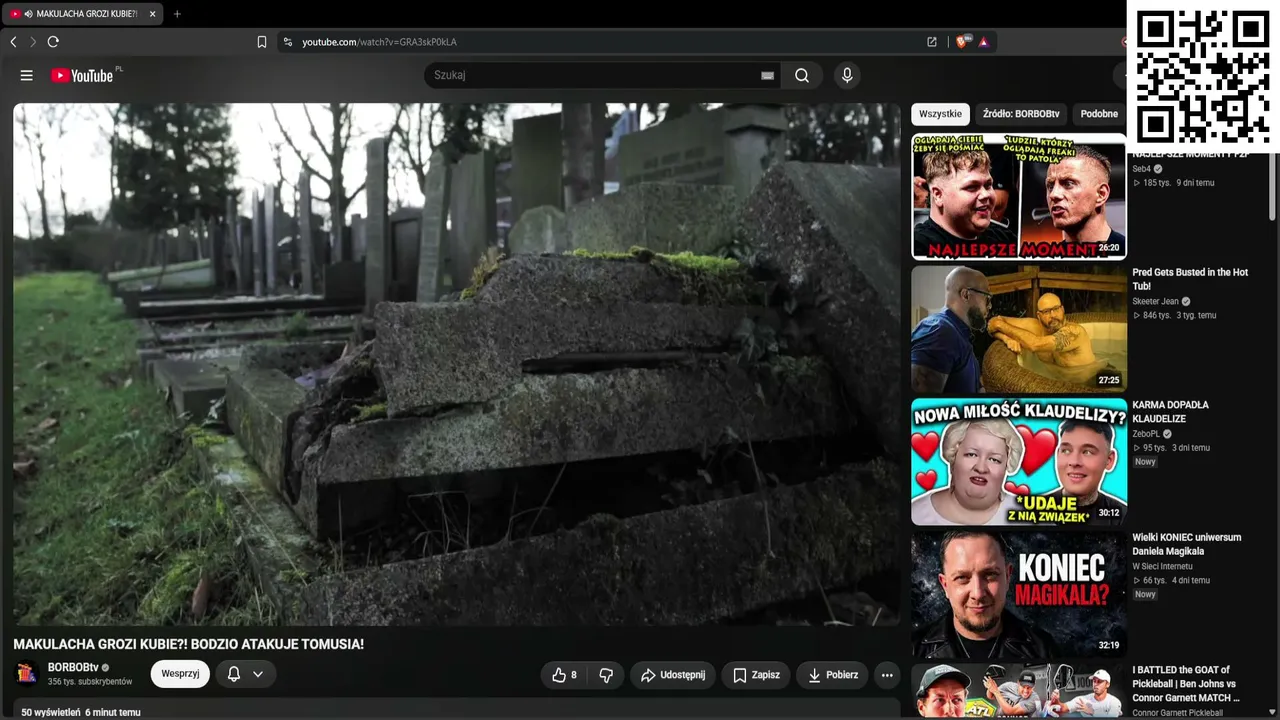Click the open-in-app icon in address bar
1280x720 pixels.
932,42
